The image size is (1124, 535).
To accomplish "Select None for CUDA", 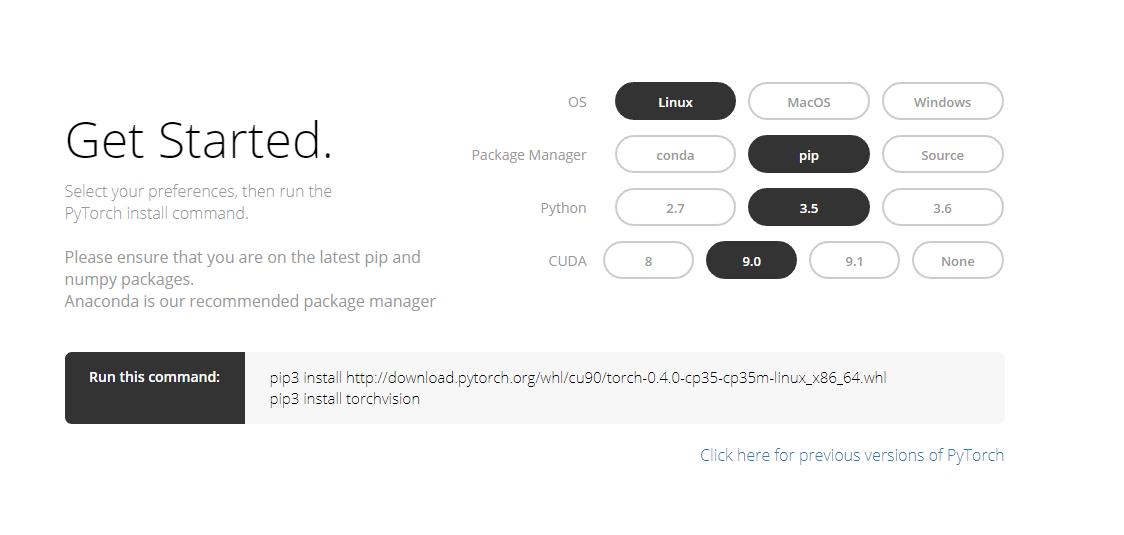I will [x=958, y=260].
